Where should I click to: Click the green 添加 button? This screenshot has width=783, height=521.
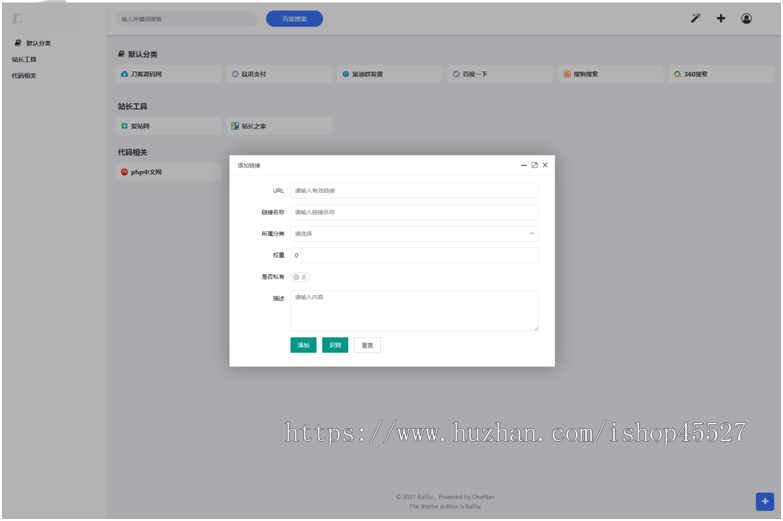tap(303, 345)
